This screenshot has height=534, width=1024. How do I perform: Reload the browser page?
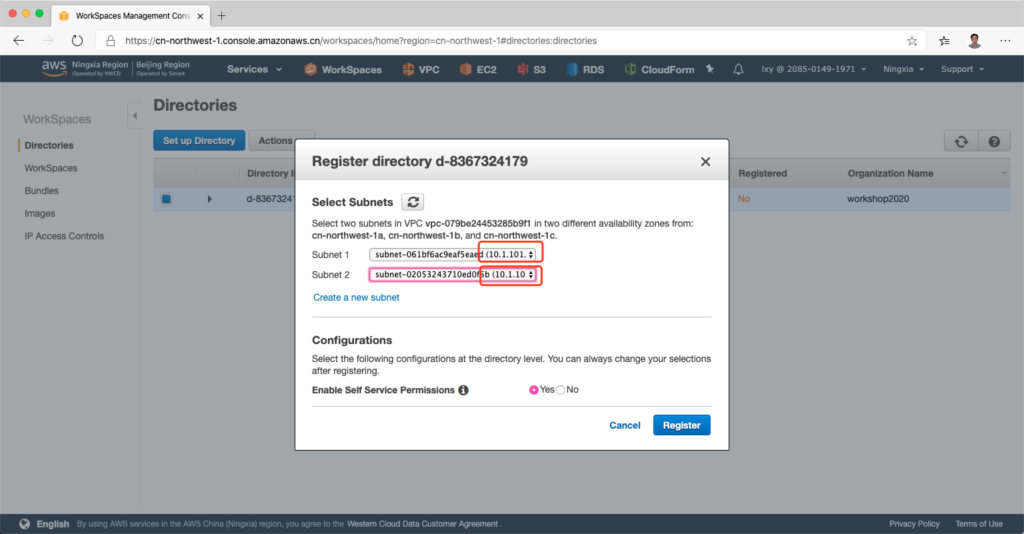coord(77,41)
